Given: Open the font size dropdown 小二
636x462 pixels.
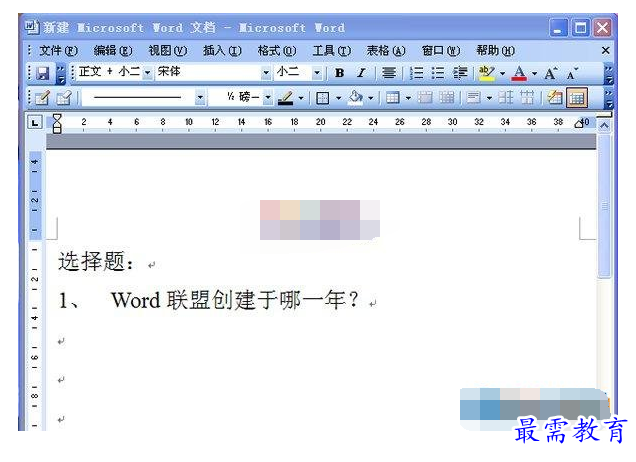Looking at the screenshot, I should pyautogui.click(x=317, y=73).
